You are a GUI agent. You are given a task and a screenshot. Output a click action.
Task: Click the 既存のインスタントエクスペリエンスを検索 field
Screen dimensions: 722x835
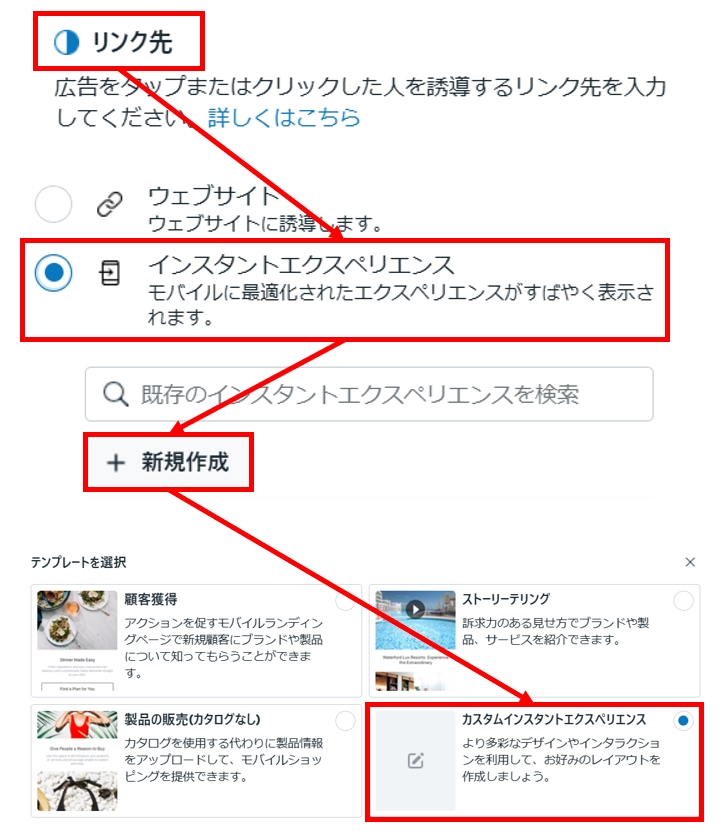coord(369,394)
